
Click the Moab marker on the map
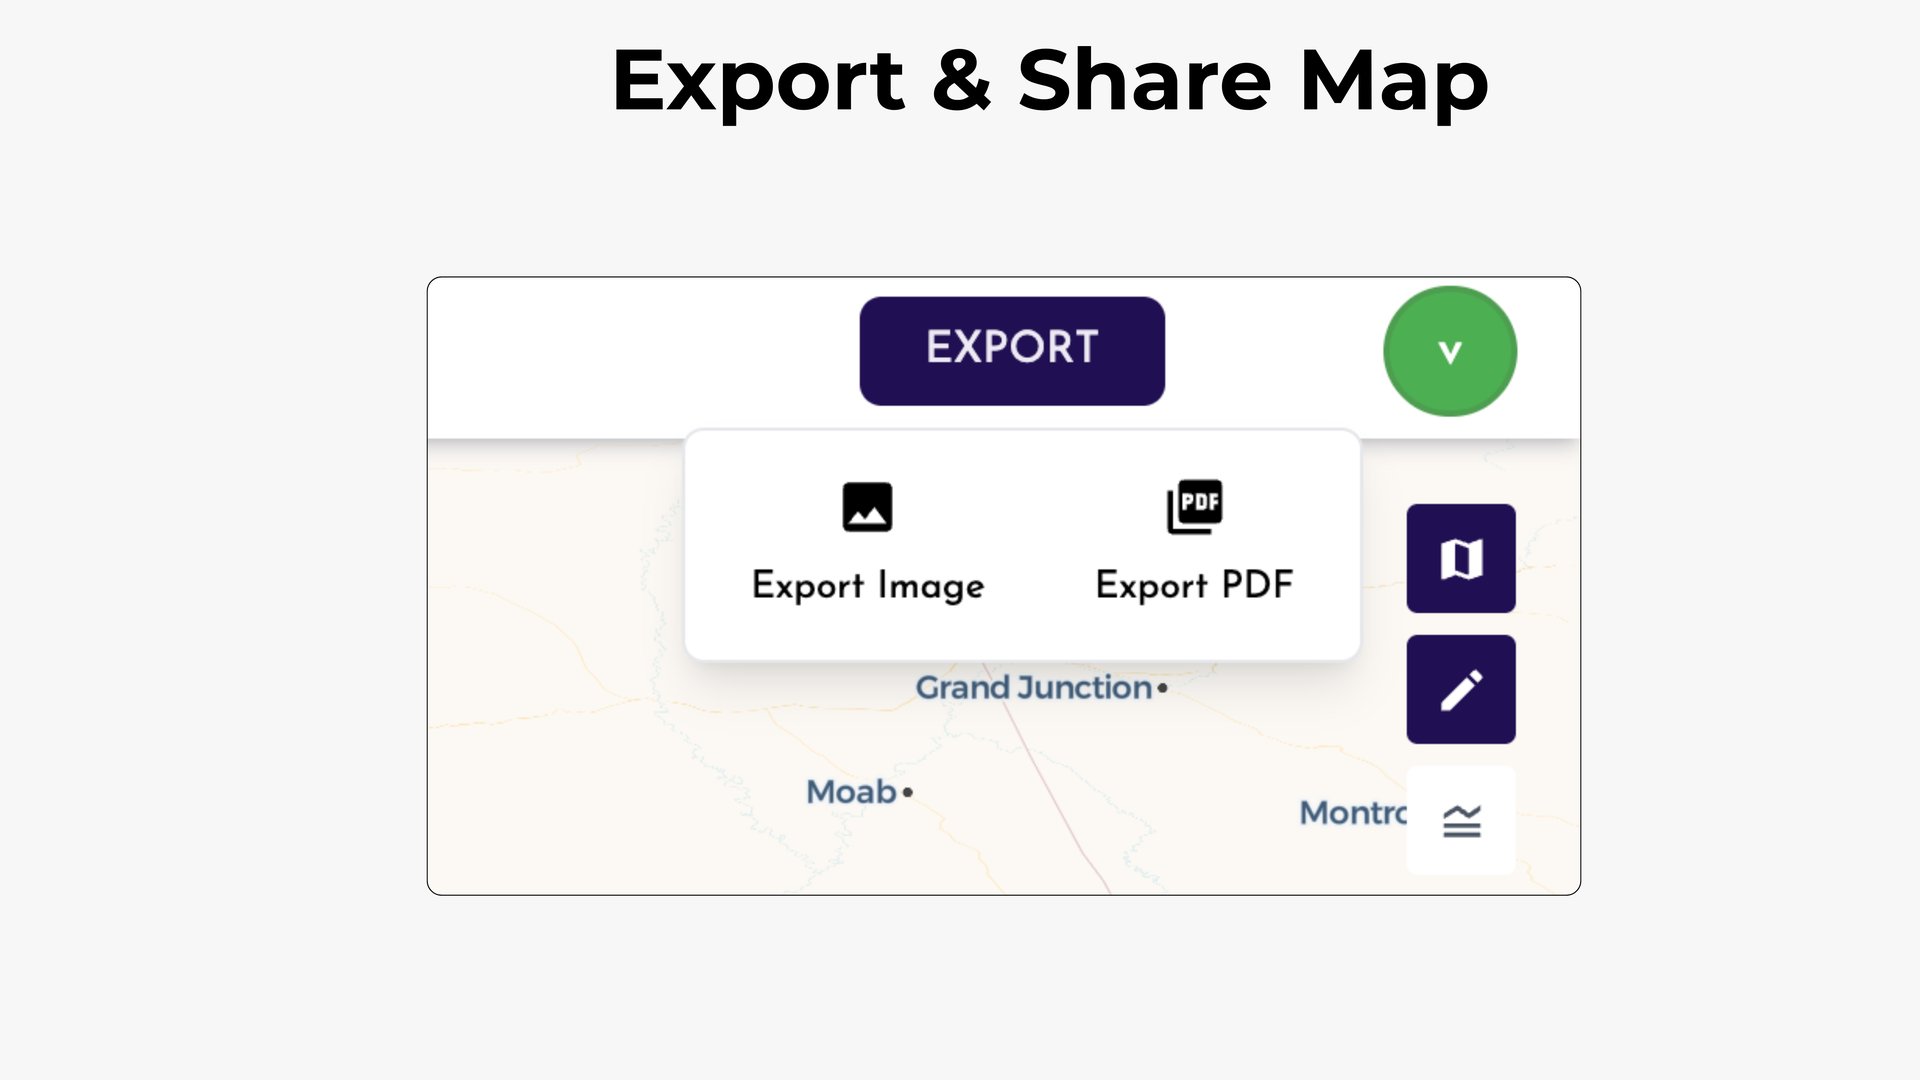click(x=905, y=791)
